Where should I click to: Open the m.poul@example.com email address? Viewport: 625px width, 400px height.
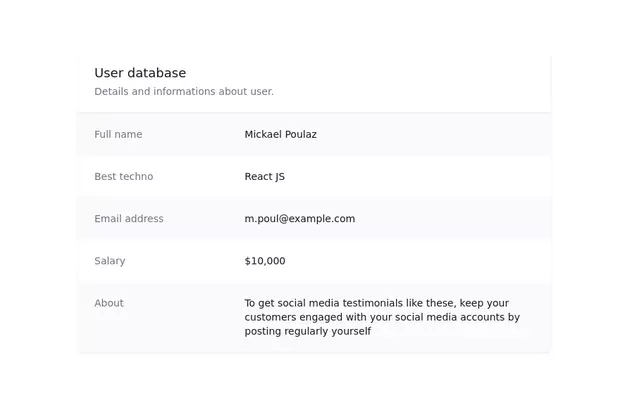pyautogui.click(x=299, y=219)
